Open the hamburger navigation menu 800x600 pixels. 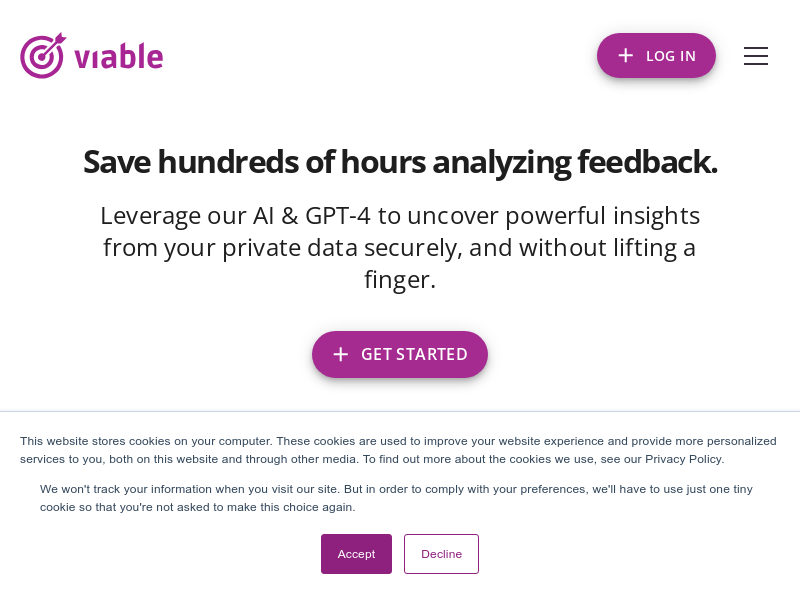756,56
